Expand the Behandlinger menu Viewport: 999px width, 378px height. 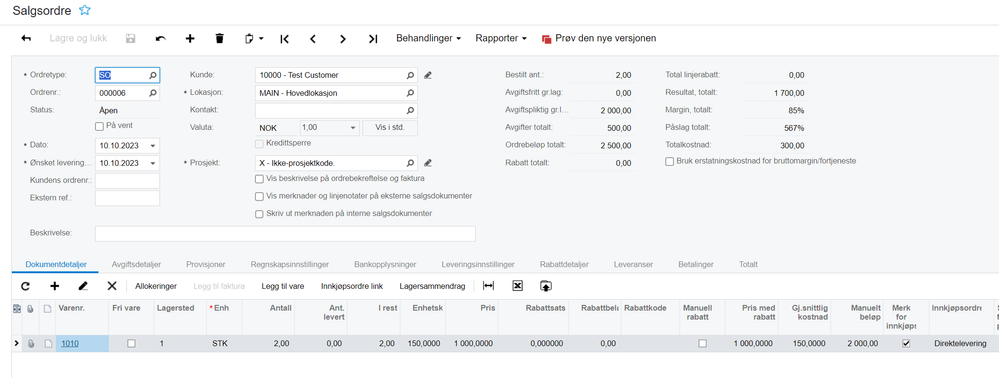tap(428, 38)
